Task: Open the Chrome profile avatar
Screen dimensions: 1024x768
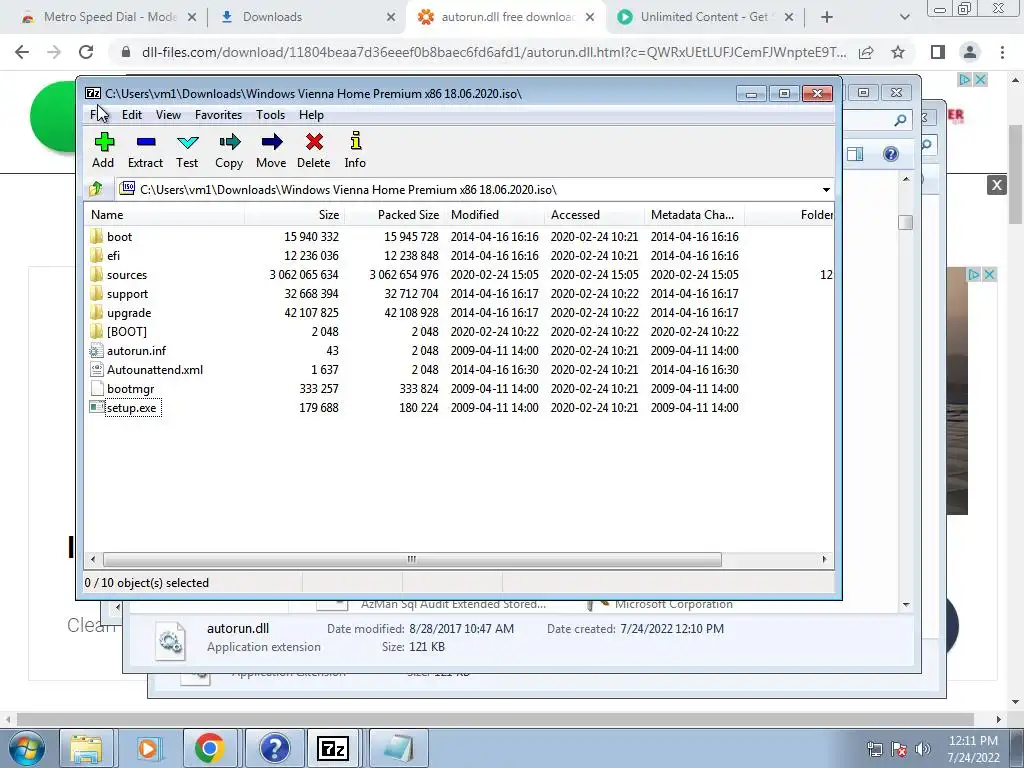Action: pos(970,52)
